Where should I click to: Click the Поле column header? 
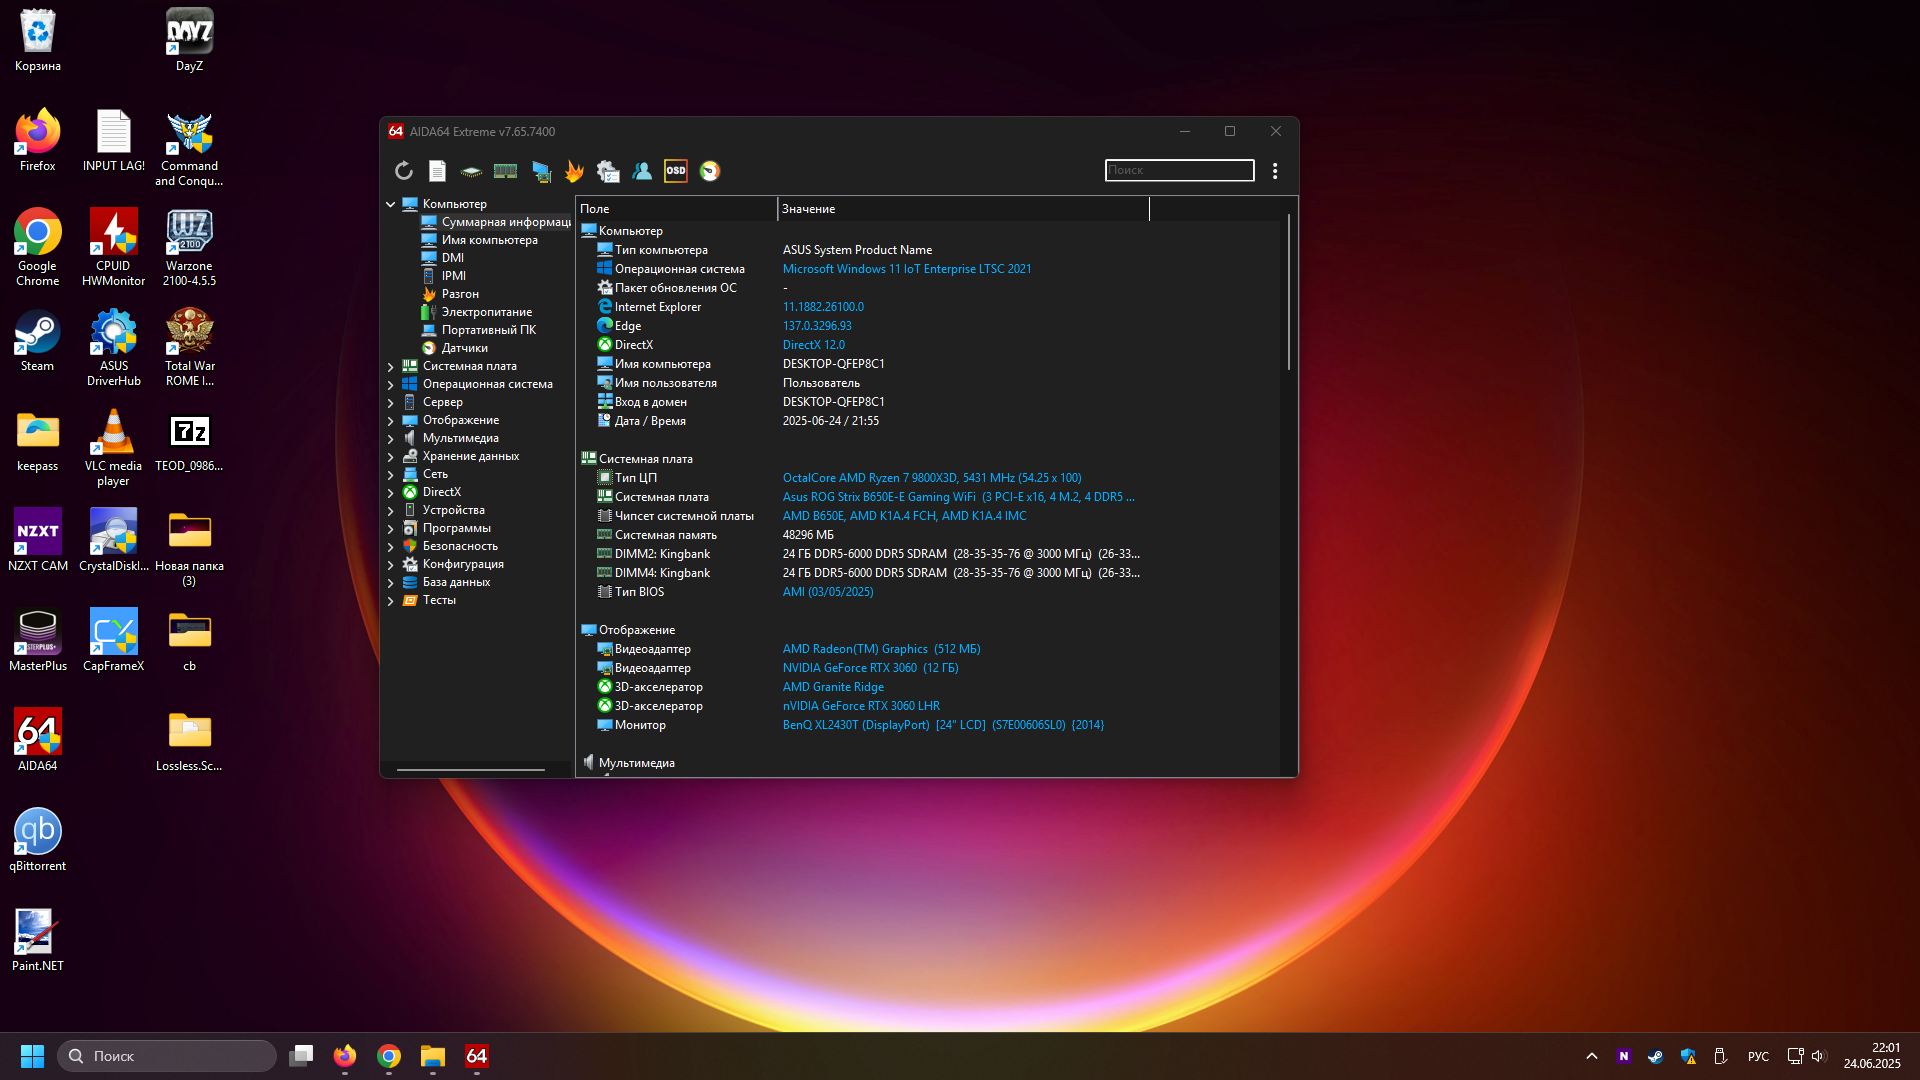pyautogui.click(x=676, y=209)
